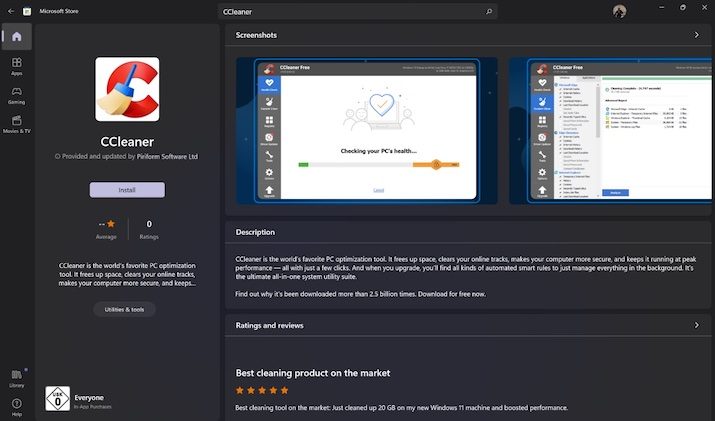Restore down the Microsoft Store window
Screen dimensions: 715x421
point(683,8)
